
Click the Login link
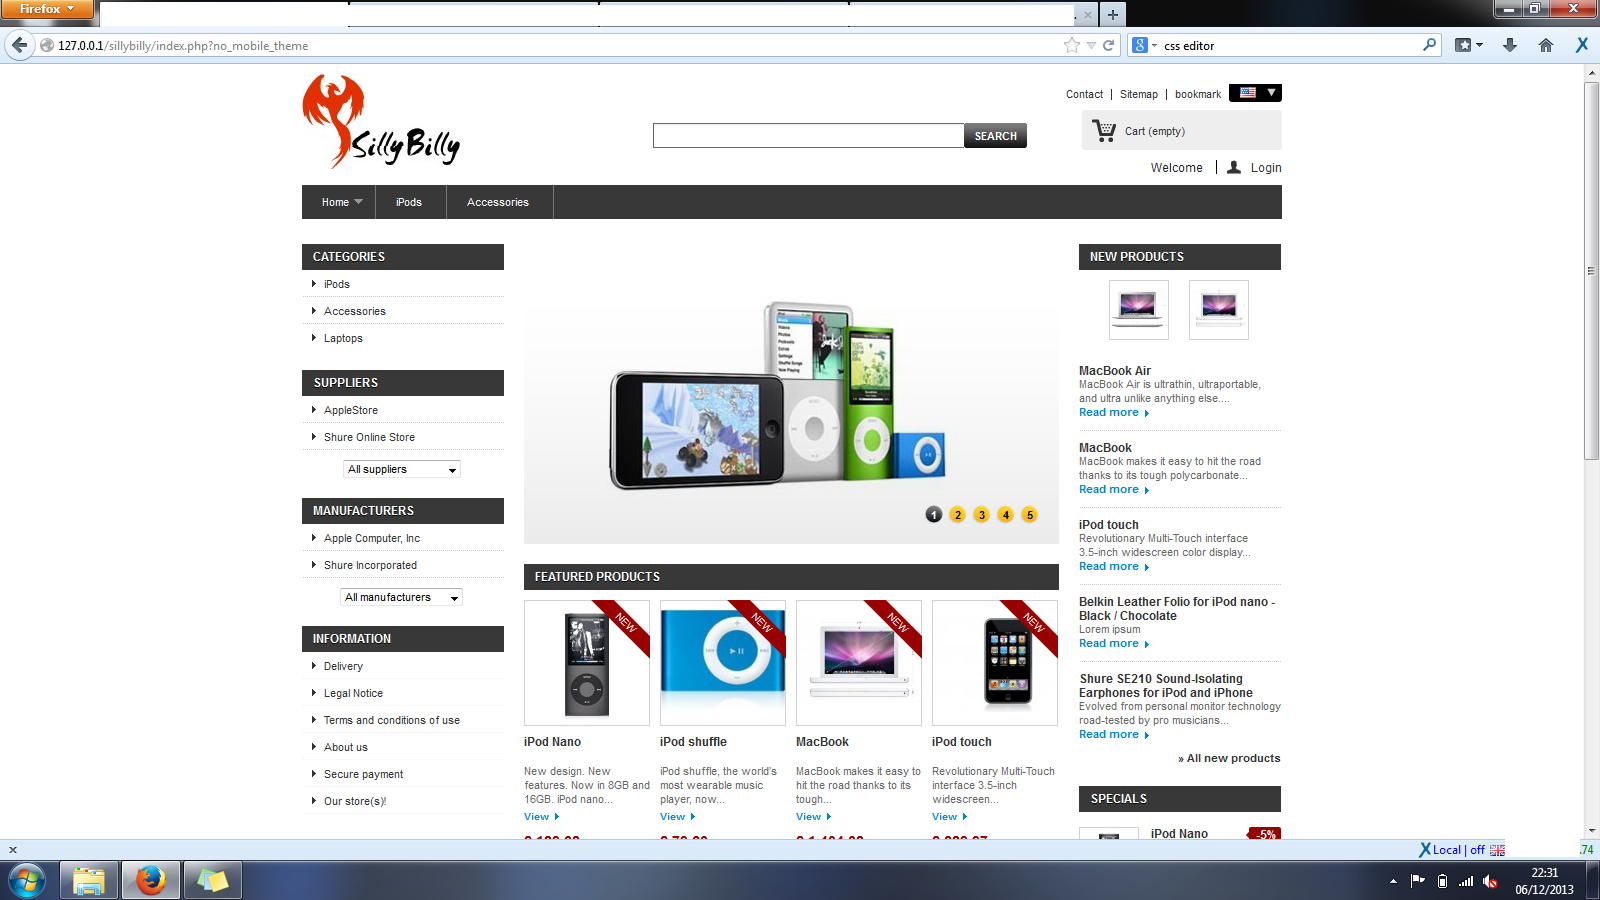coord(1266,168)
